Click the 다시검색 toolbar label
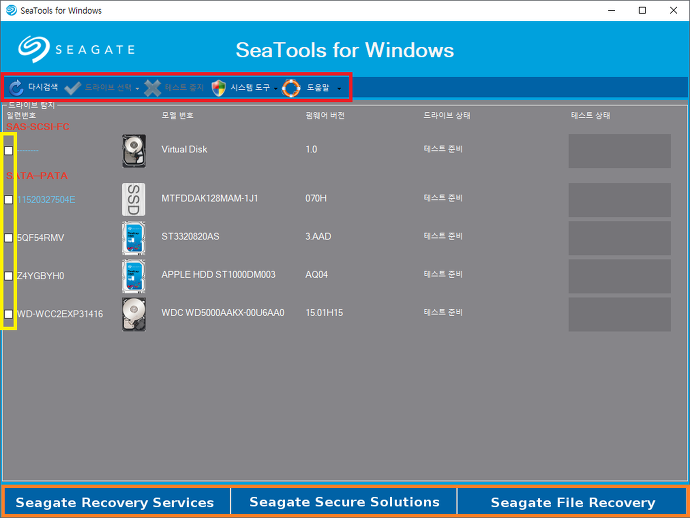Screen dimensions: 690x518 pos(43,87)
